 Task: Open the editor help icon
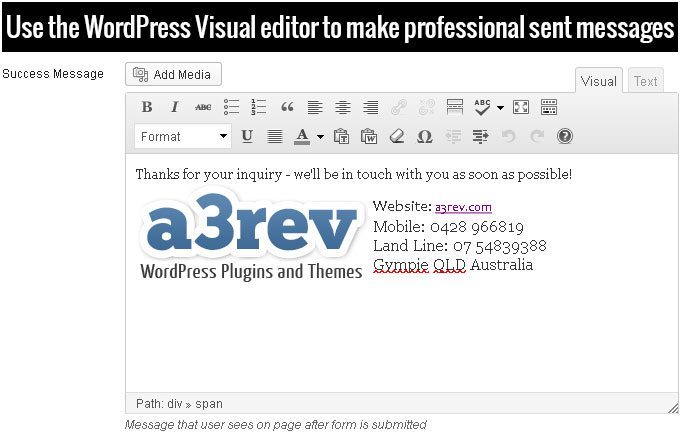(x=565, y=136)
